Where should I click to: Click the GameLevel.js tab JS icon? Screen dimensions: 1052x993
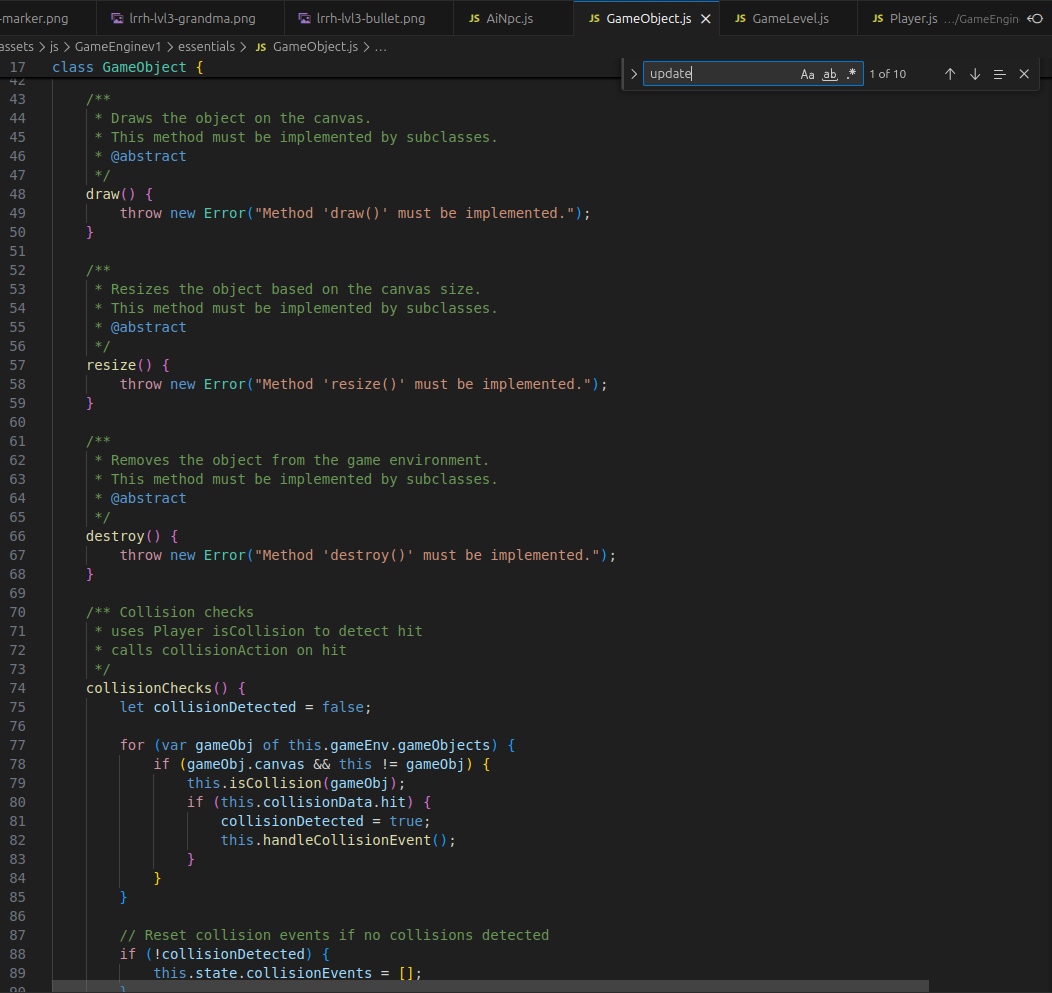point(741,19)
